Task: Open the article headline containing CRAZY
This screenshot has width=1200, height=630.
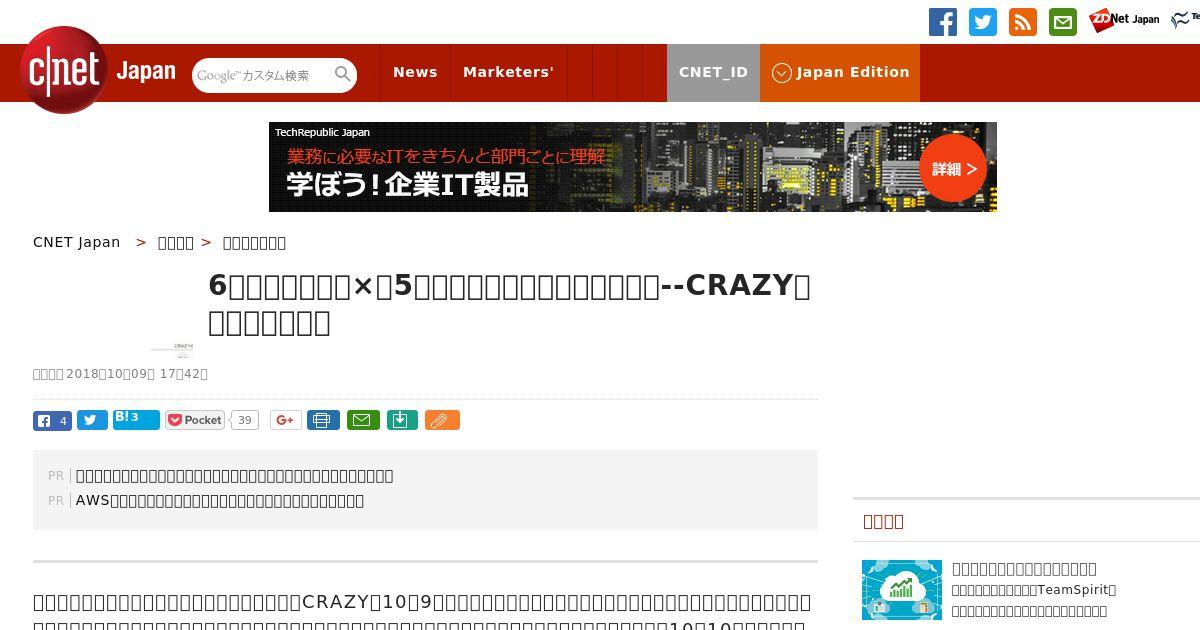Action: point(509,303)
